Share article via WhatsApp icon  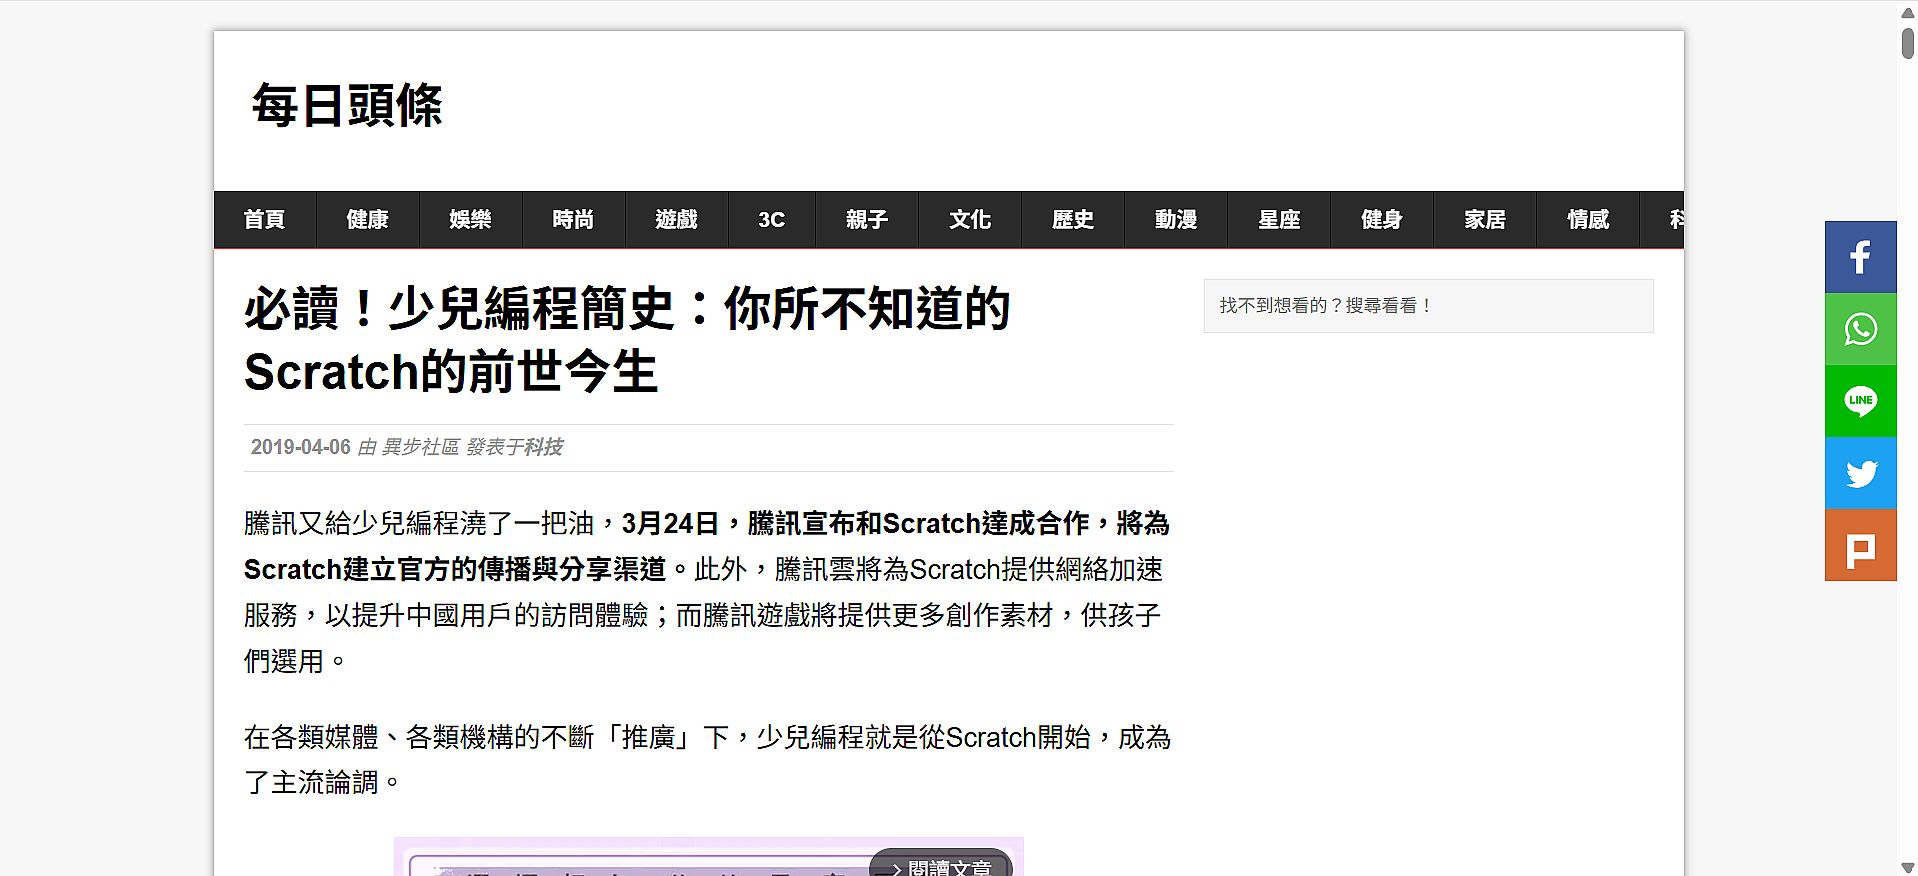[1860, 329]
